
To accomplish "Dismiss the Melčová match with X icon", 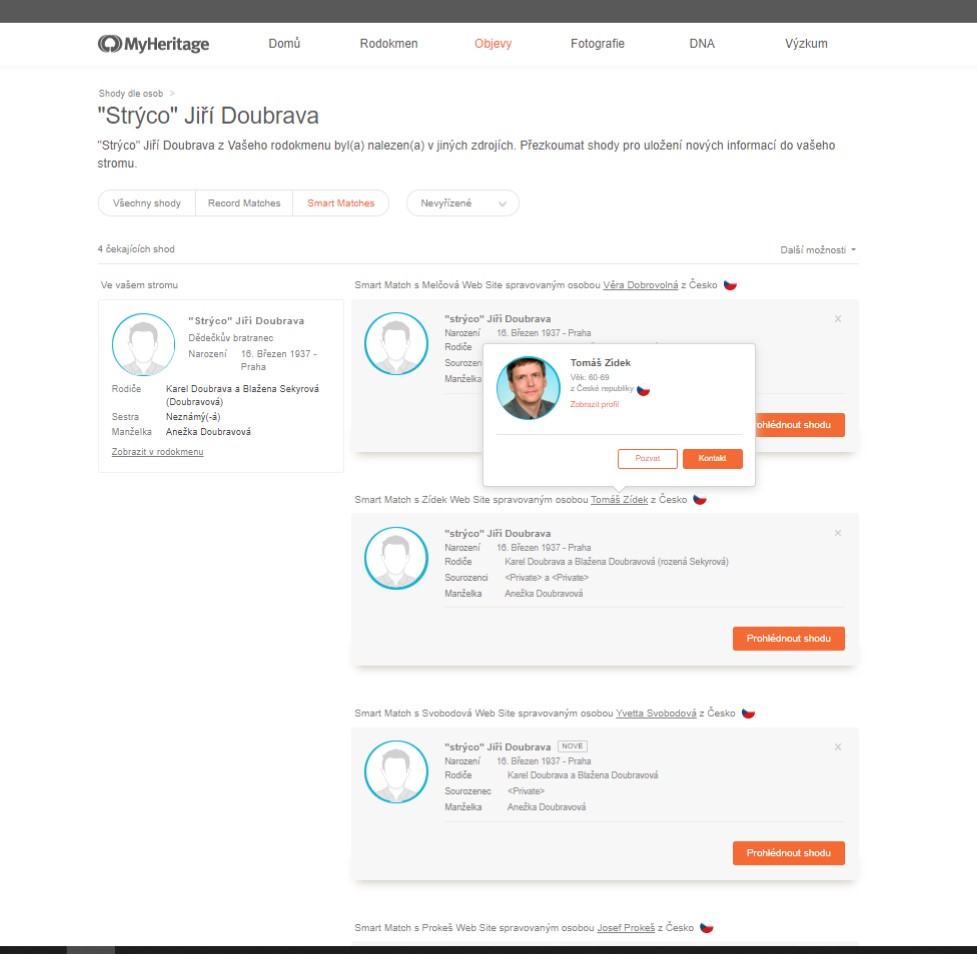I will pos(837,319).
